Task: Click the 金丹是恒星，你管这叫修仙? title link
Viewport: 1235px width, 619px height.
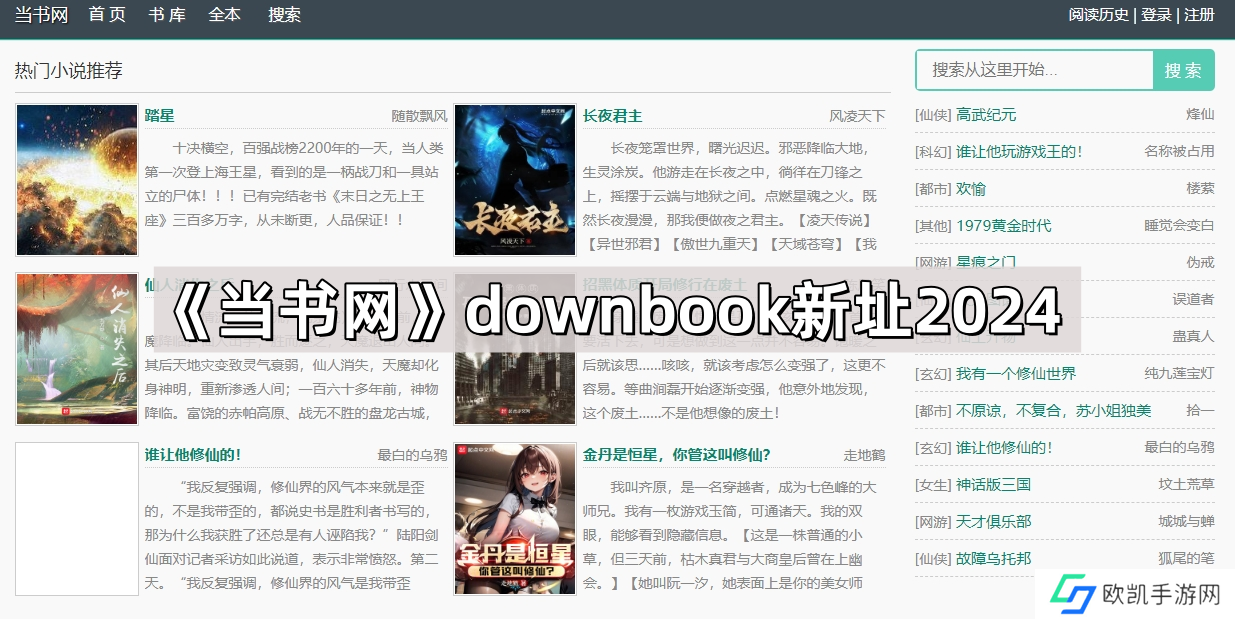Action: coord(677,455)
